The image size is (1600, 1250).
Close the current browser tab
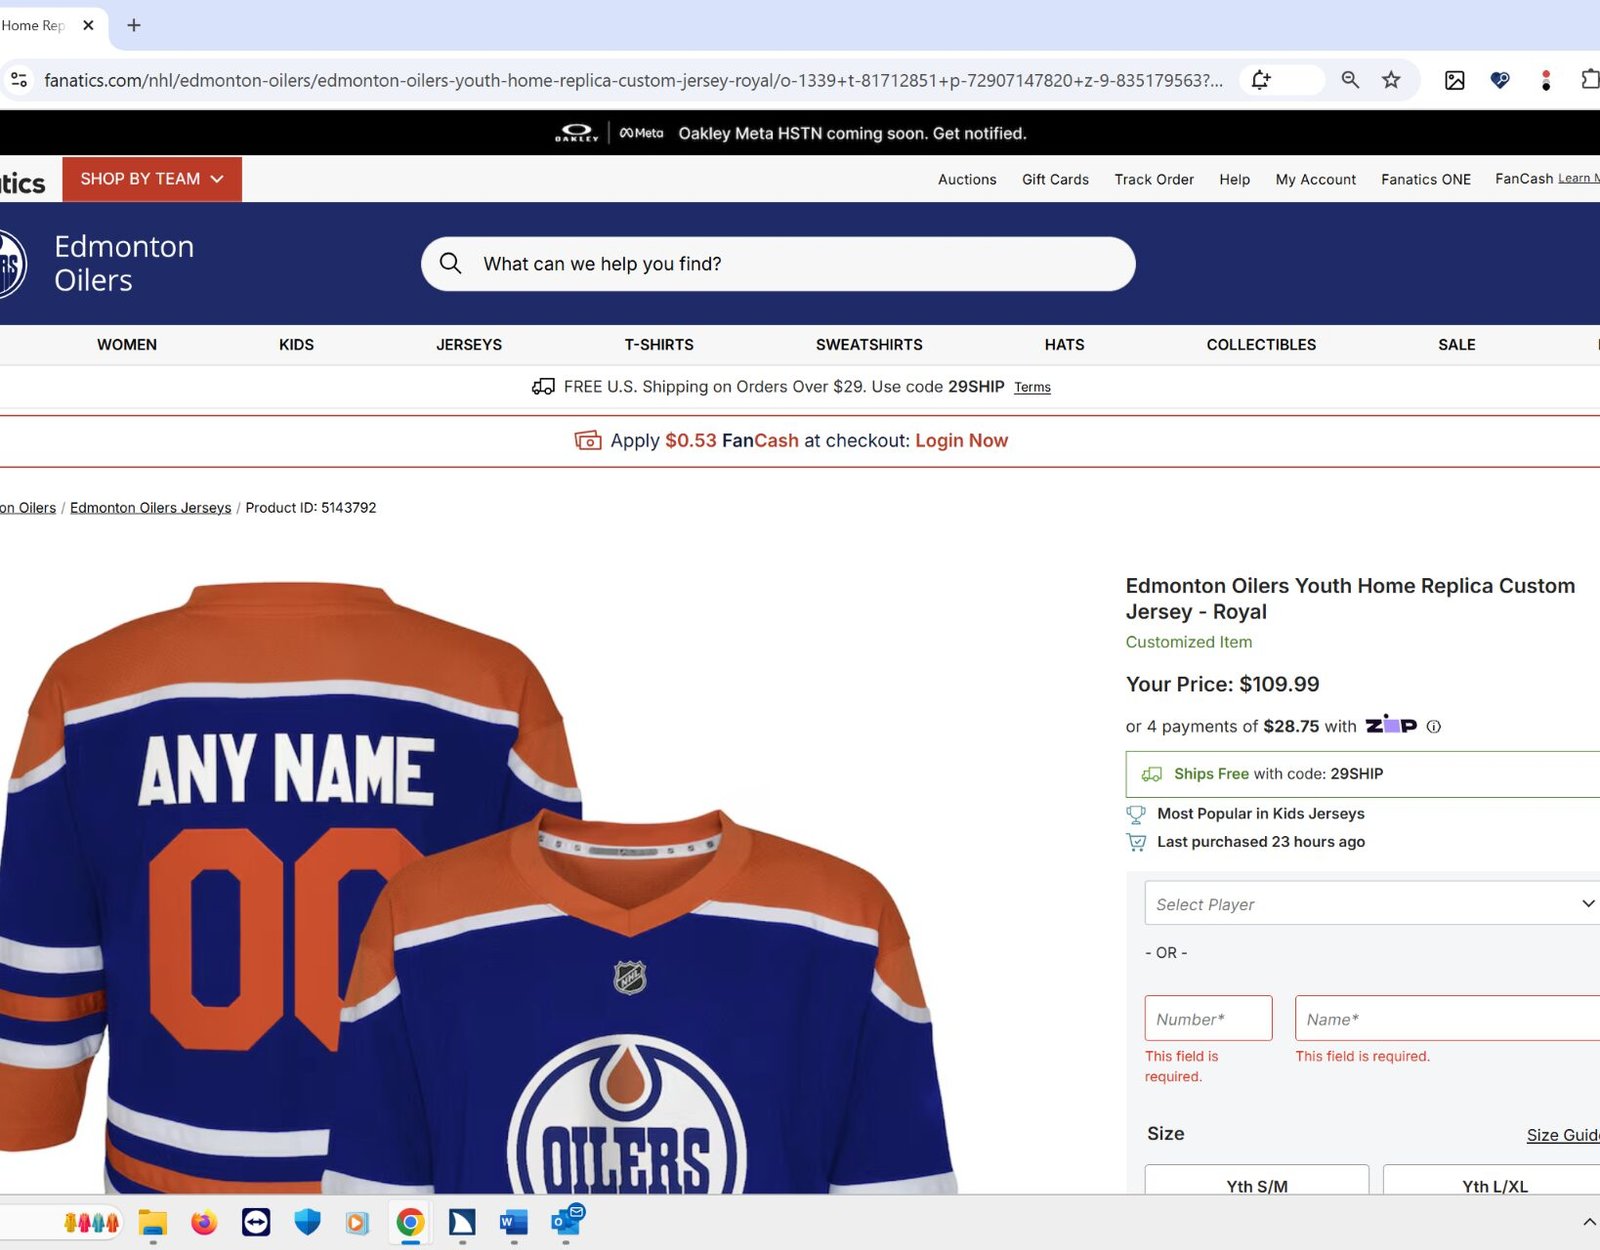(88, 25)
